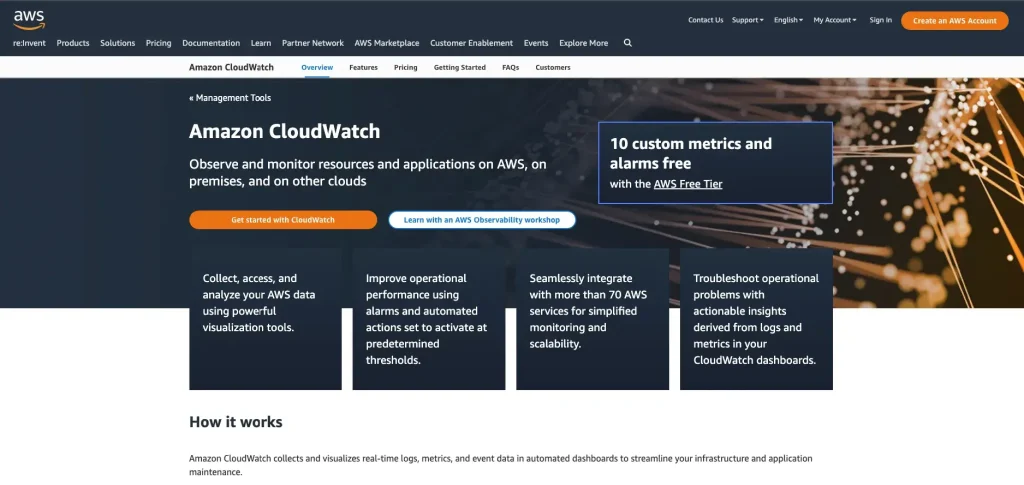Viewport: 1024px width, 485px height.
Task: Click the AWS logo
Action: 29,20
